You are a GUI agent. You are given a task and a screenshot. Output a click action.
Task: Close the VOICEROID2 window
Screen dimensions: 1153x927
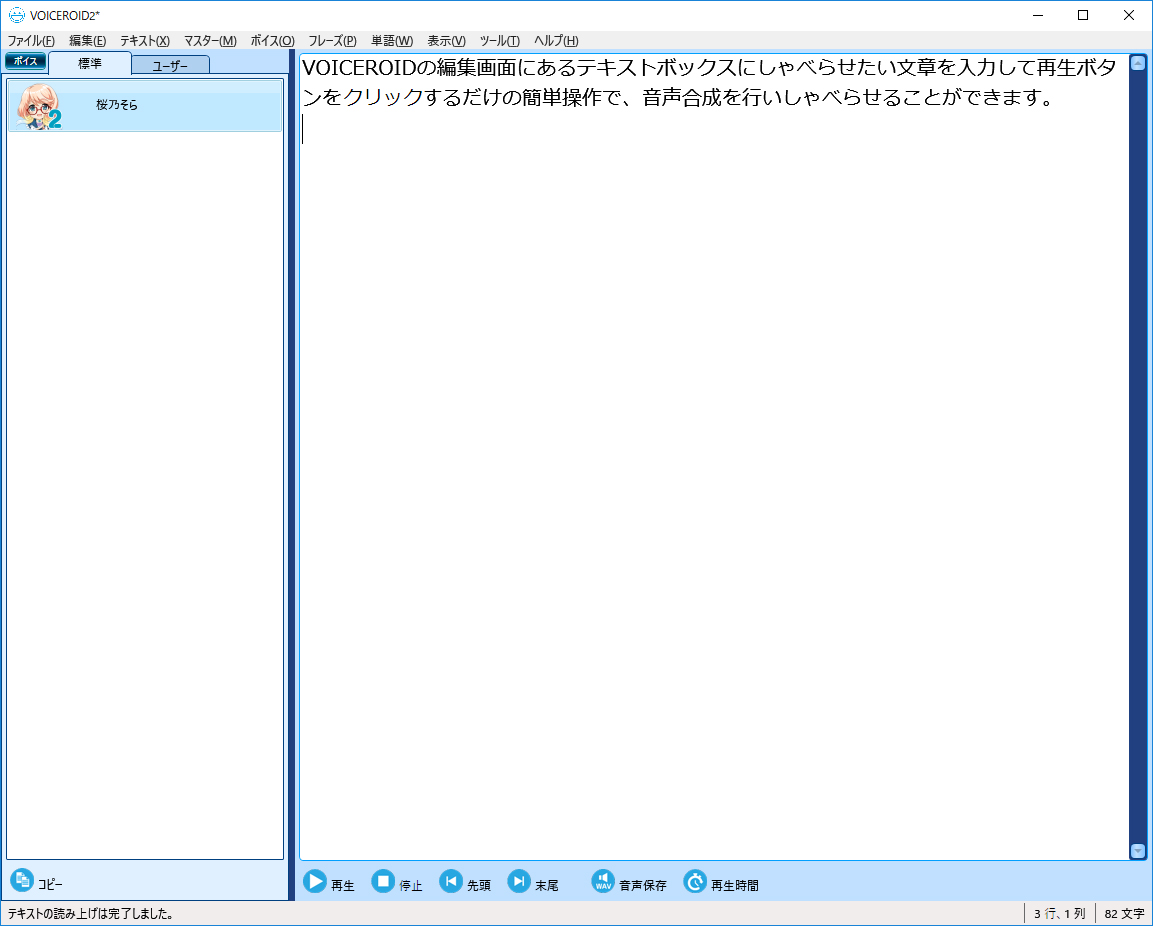tap(1129, 15)
